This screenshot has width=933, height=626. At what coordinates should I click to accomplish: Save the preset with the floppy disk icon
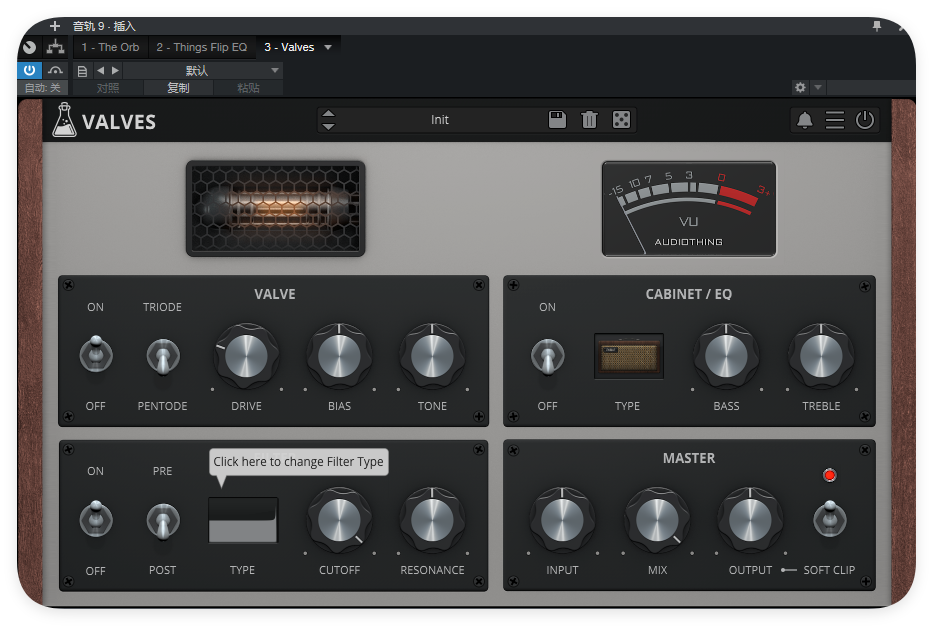click(x=558, y=120)
